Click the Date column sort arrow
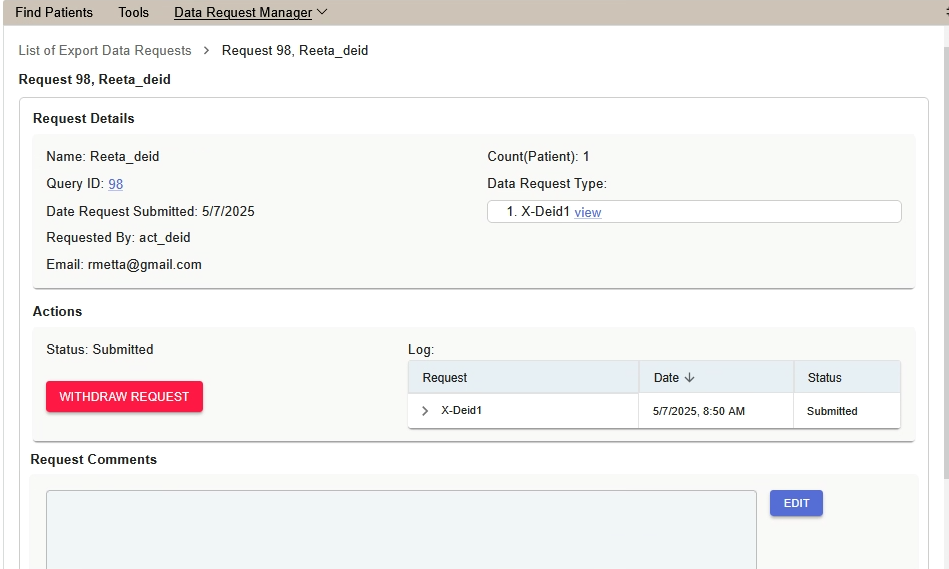 click(x=689, y=378)
